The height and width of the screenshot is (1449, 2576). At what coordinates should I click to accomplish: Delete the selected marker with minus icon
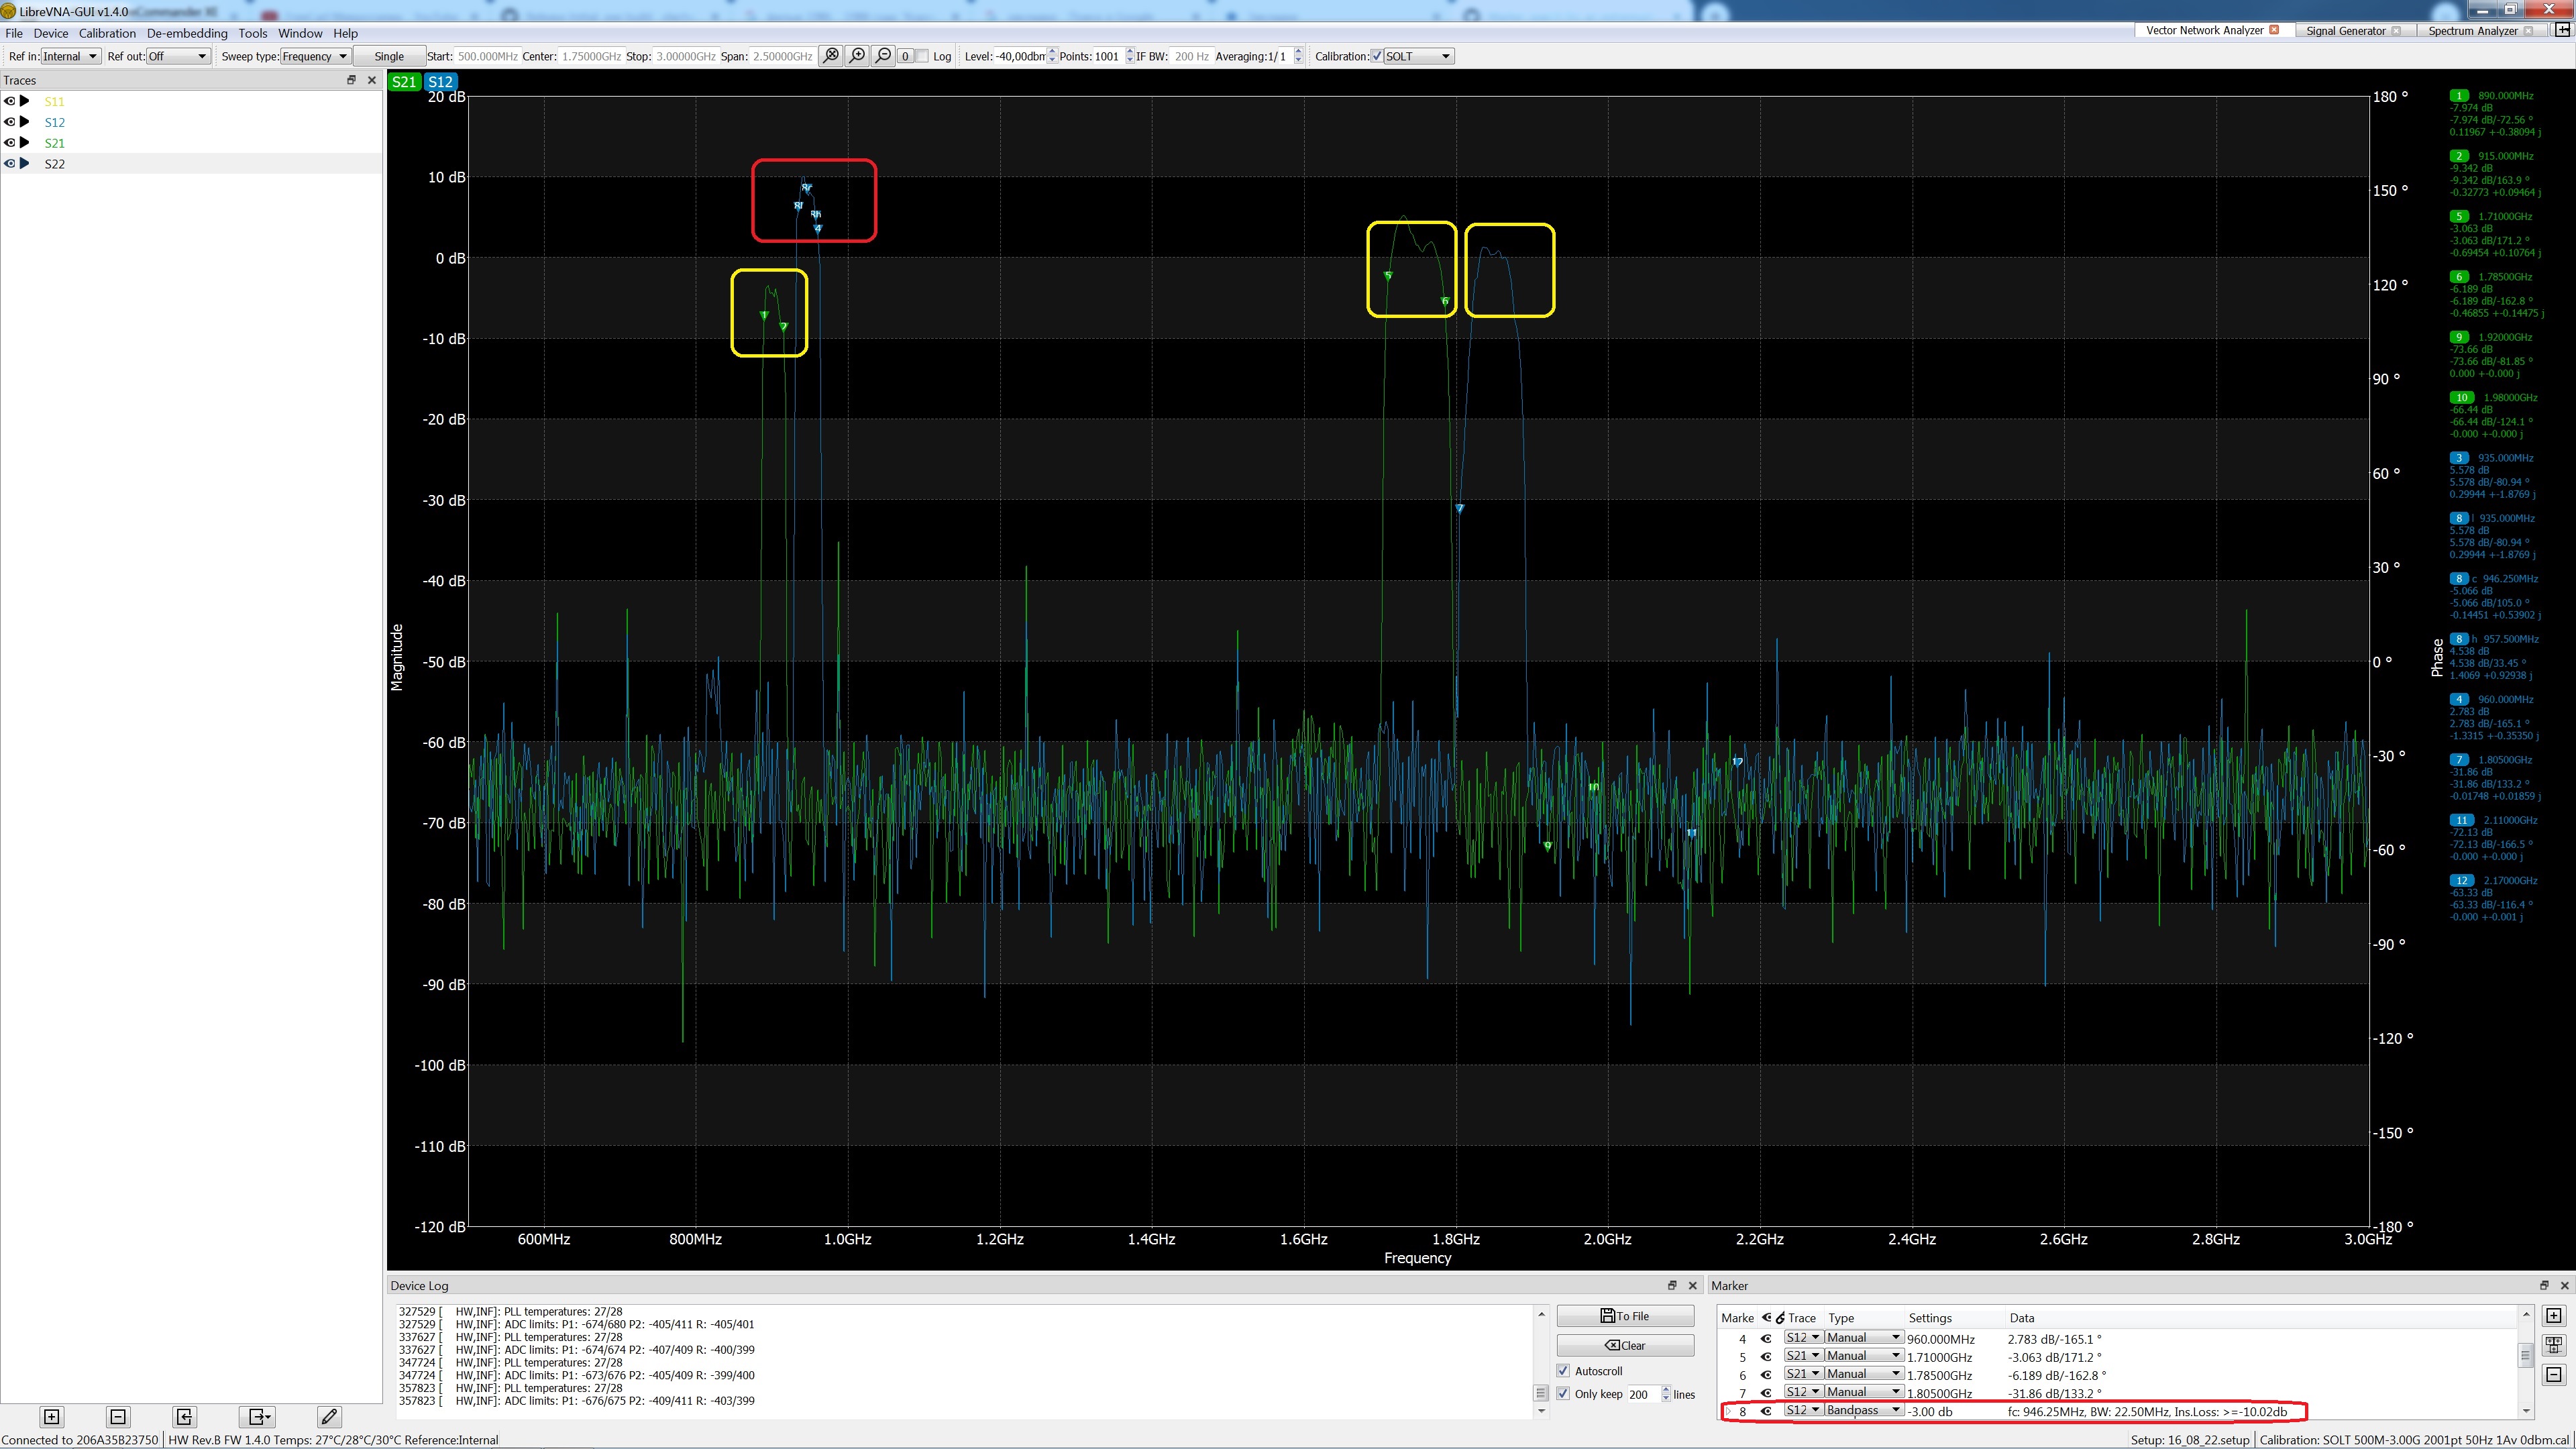(2553, 1375)
